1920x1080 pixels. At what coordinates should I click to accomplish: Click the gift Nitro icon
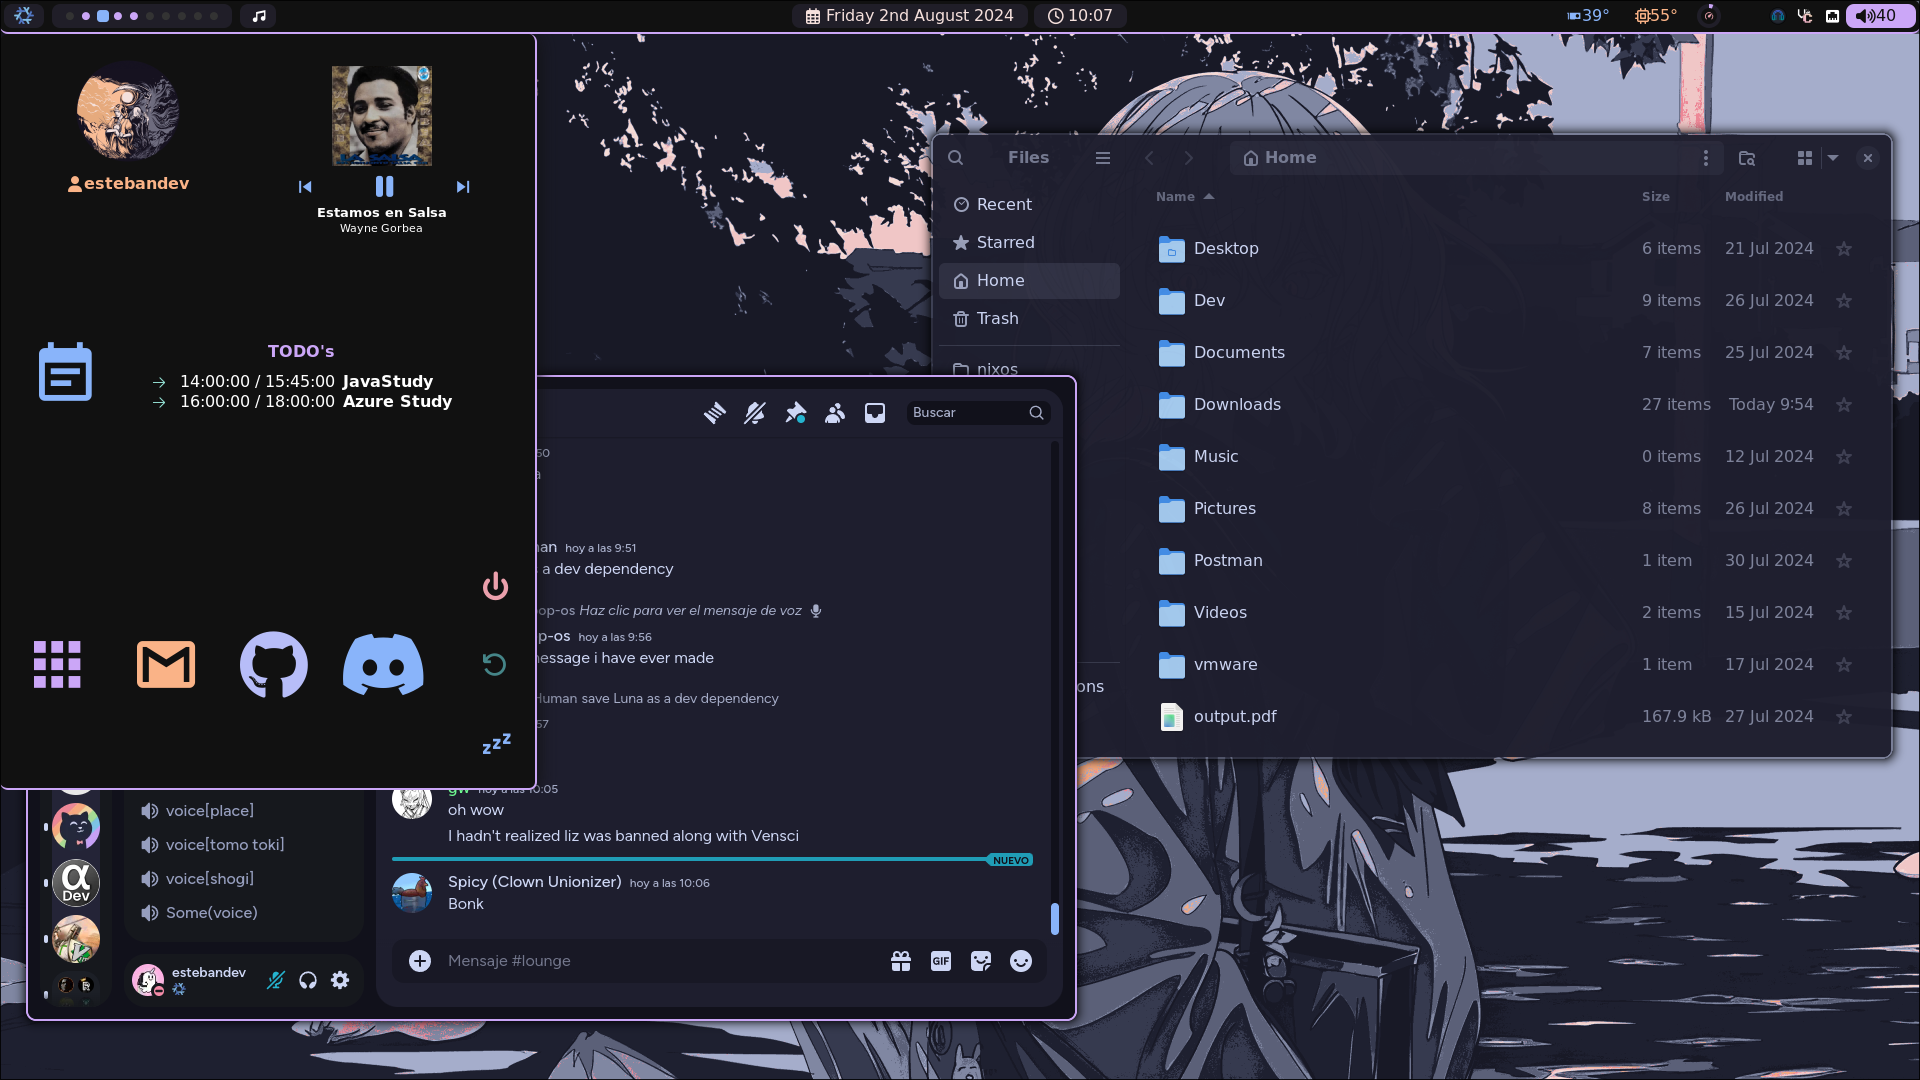click(x=901, y=961)
